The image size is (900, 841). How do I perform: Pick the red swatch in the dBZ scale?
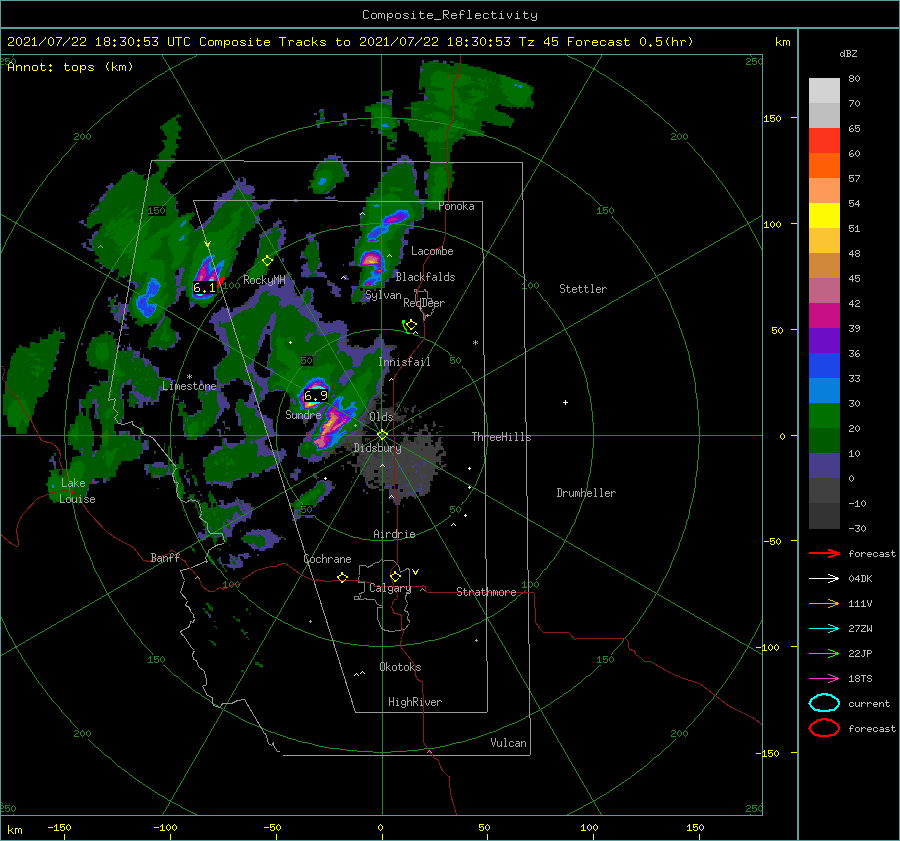tap(824, 141)
